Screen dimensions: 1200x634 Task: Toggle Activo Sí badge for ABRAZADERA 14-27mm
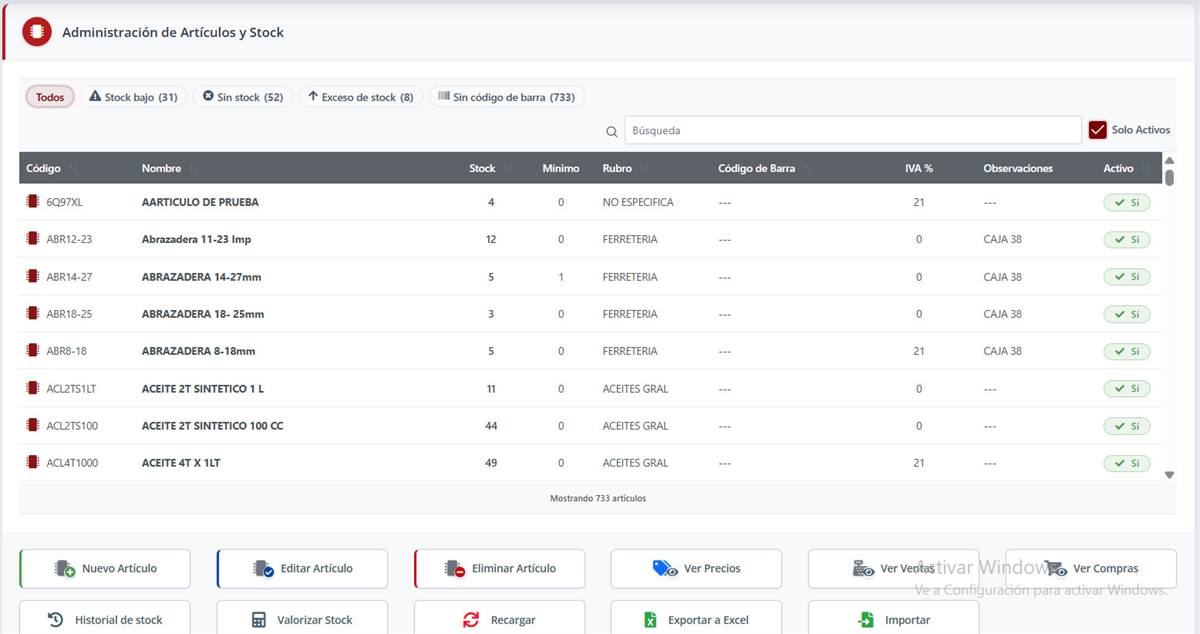(x=1127, y=276)
